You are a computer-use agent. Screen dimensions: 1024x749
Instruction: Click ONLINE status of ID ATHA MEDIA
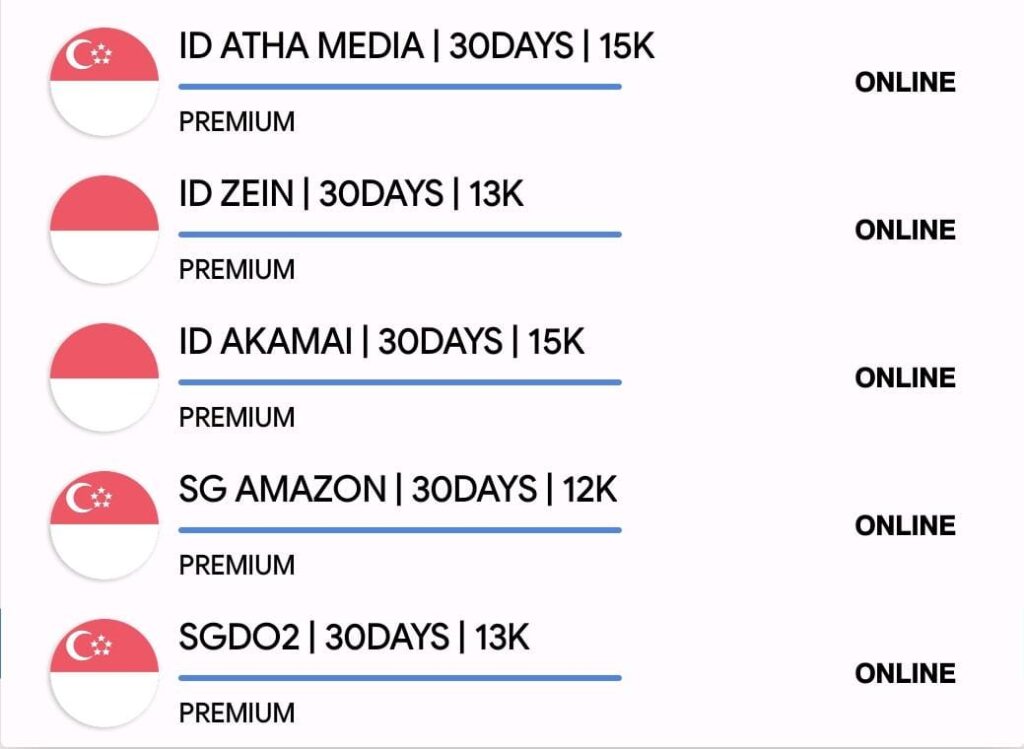coord(905,83)
